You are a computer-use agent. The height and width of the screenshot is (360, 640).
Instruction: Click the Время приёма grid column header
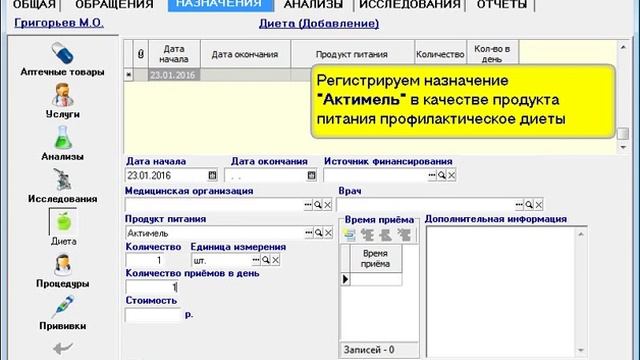coord(376,259)
